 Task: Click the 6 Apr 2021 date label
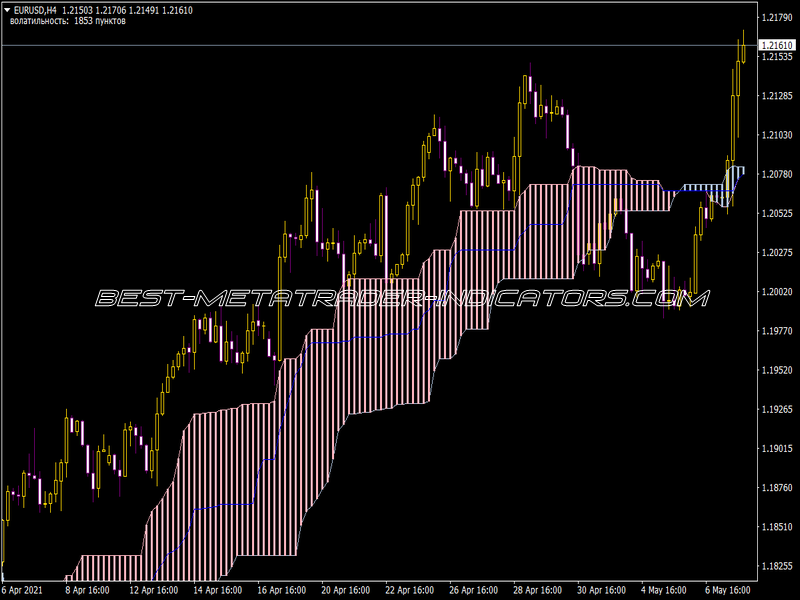[23, 590]
